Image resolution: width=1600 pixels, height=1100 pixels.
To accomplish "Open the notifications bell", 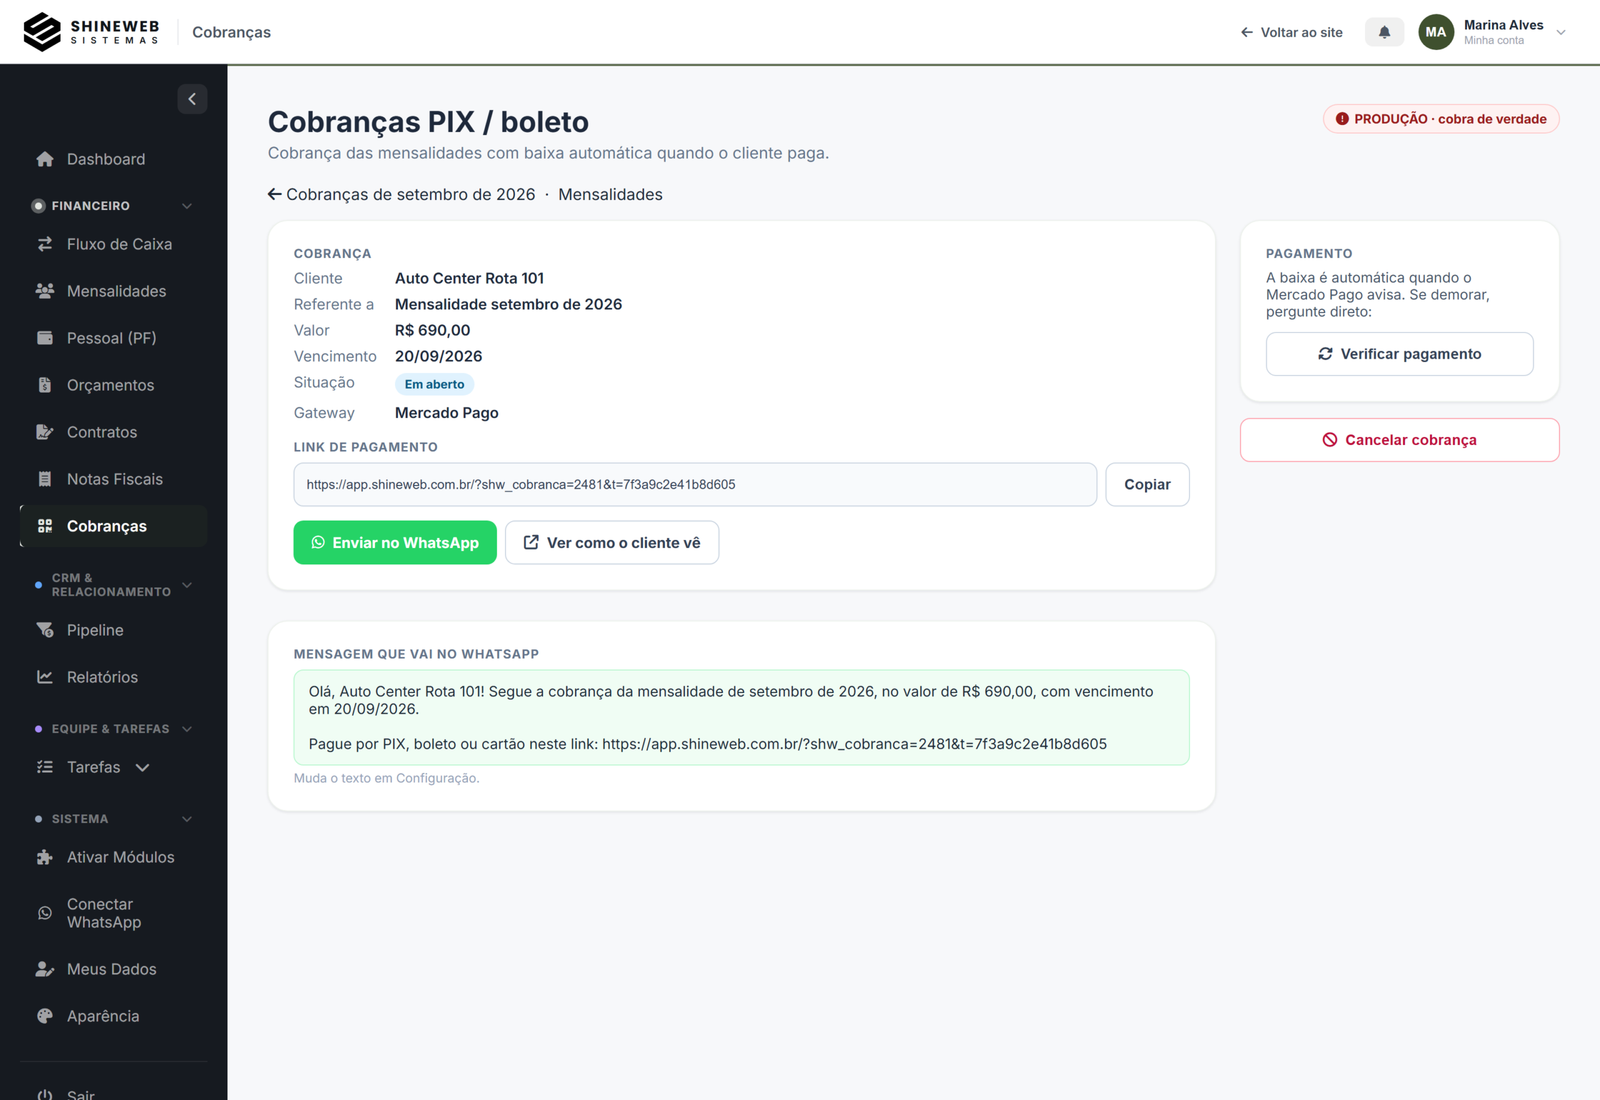I will coord(1384,32).
